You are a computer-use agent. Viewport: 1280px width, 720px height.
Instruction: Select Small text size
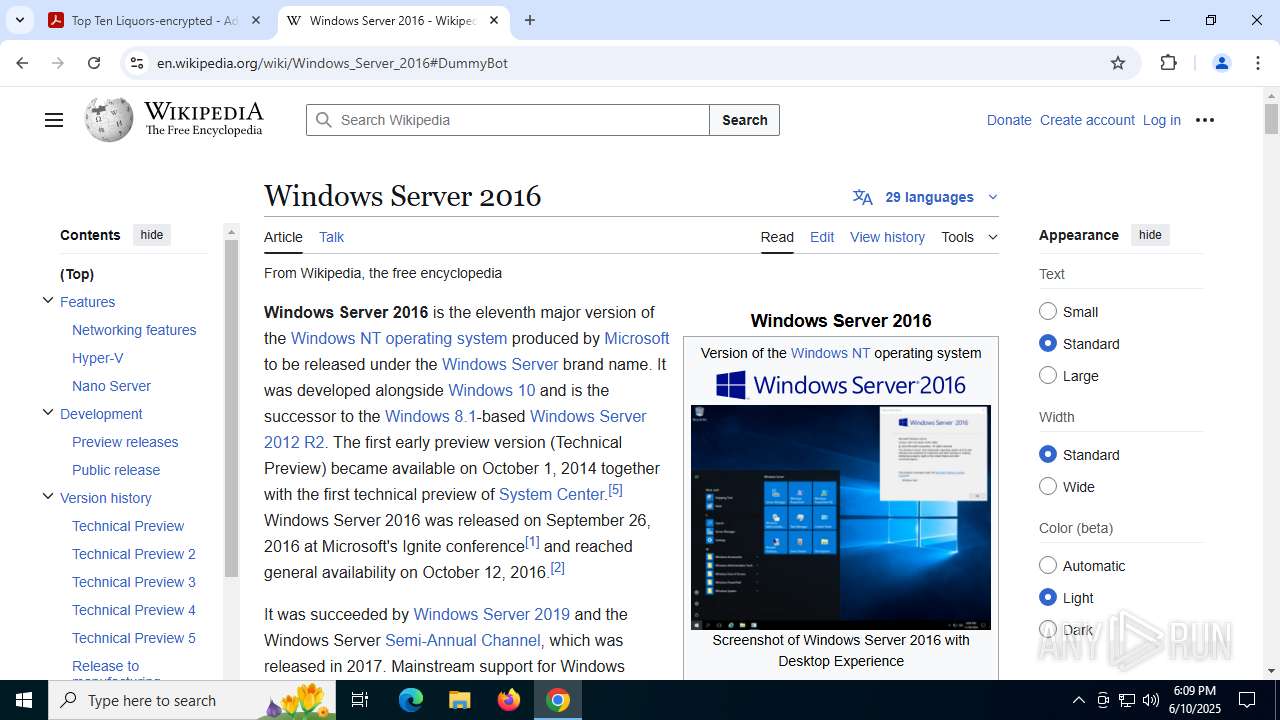[1048, 311]
